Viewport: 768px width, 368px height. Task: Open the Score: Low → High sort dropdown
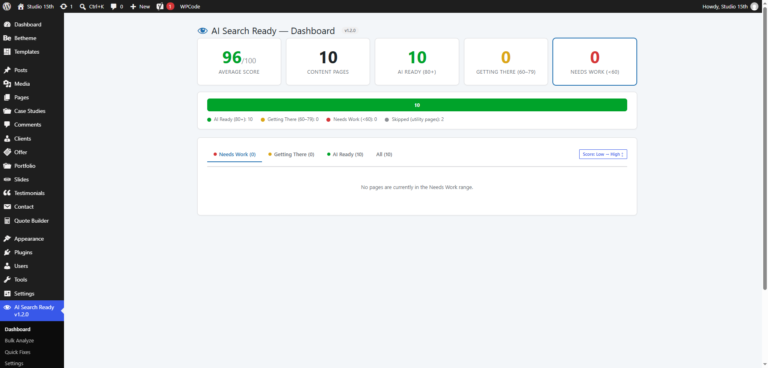[x=603, y=154]
